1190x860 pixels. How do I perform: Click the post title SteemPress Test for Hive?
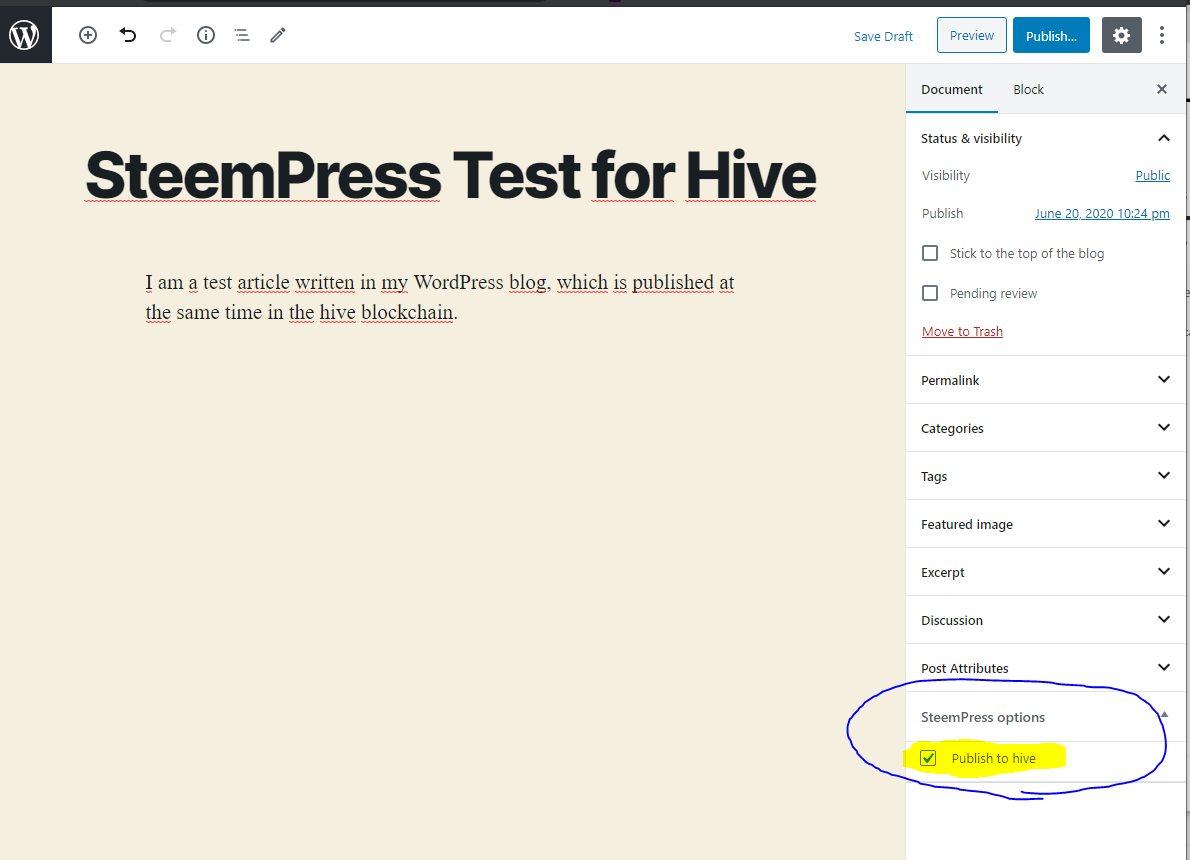[x=451, y=175]
